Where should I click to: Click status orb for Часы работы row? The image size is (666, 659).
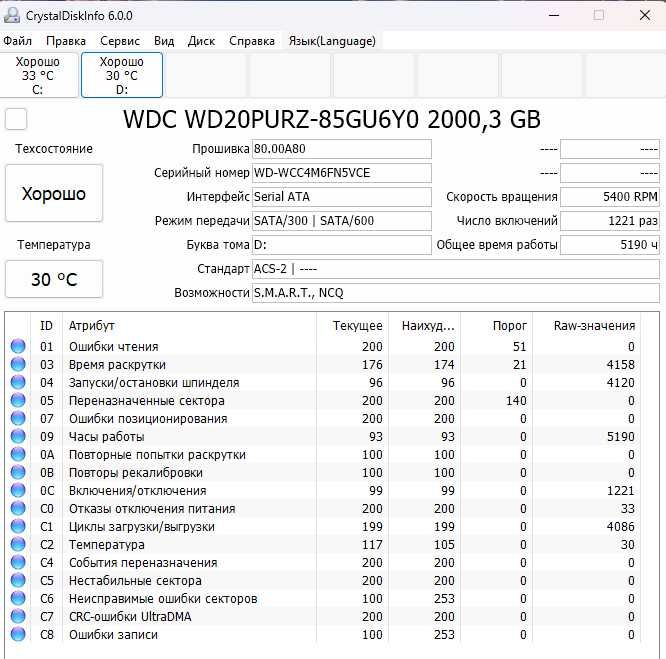[18, 437]
